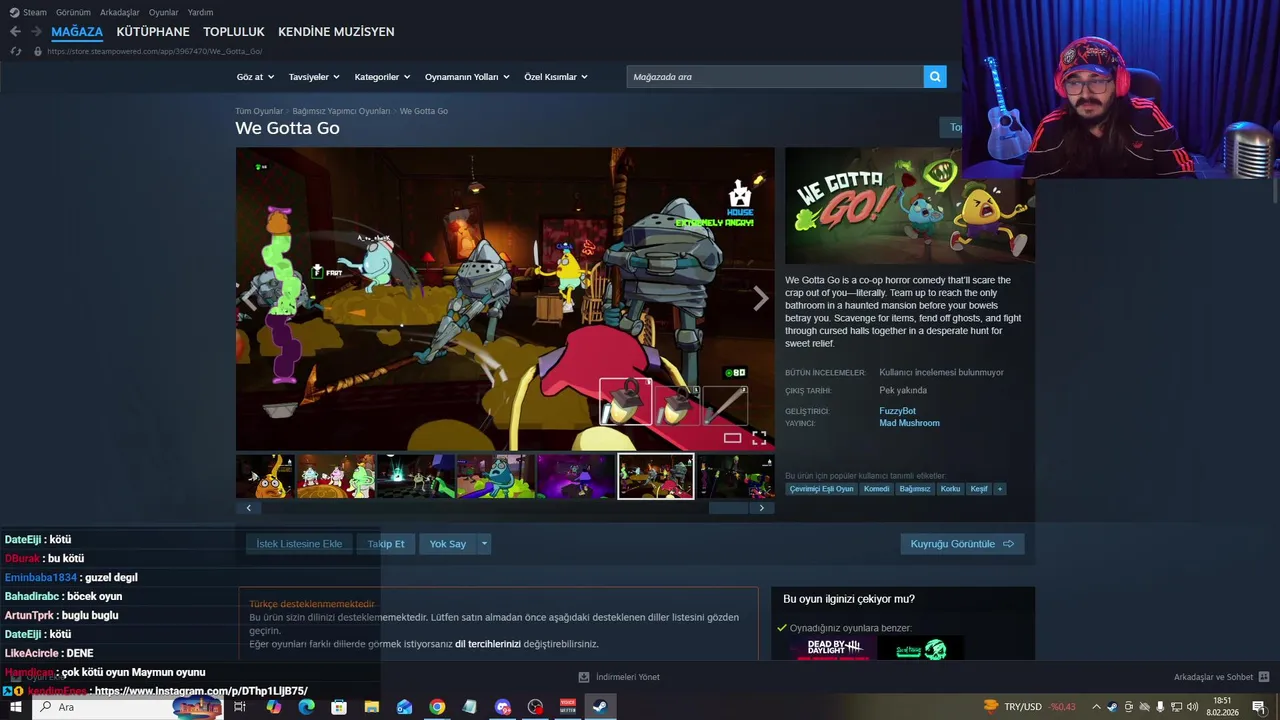Screen dimensions: 1280x720
Task: Click the magnifier search button in store bar
Action: (x=935, y=77)
